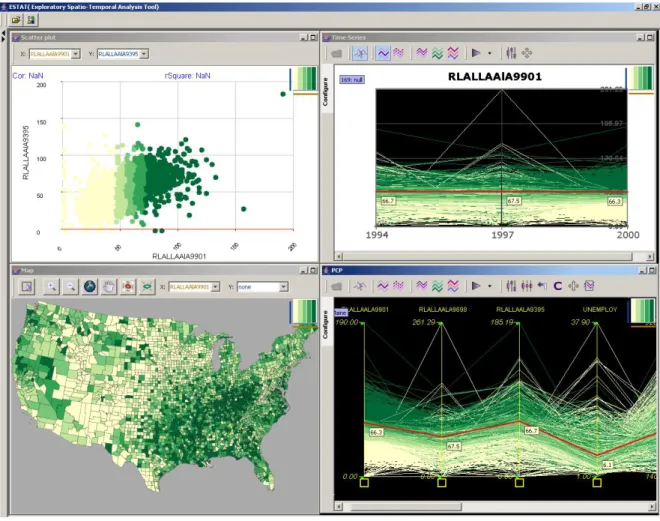Click the four-arrow move icon in Time Series
The height and width of the screenshot is (521, 660).
coord(527,53)
